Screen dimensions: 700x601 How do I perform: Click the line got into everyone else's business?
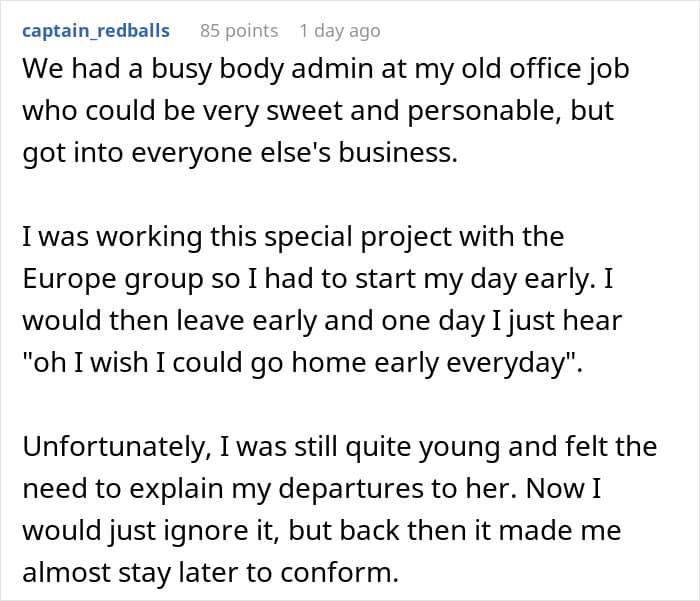(x=240, y=153)
